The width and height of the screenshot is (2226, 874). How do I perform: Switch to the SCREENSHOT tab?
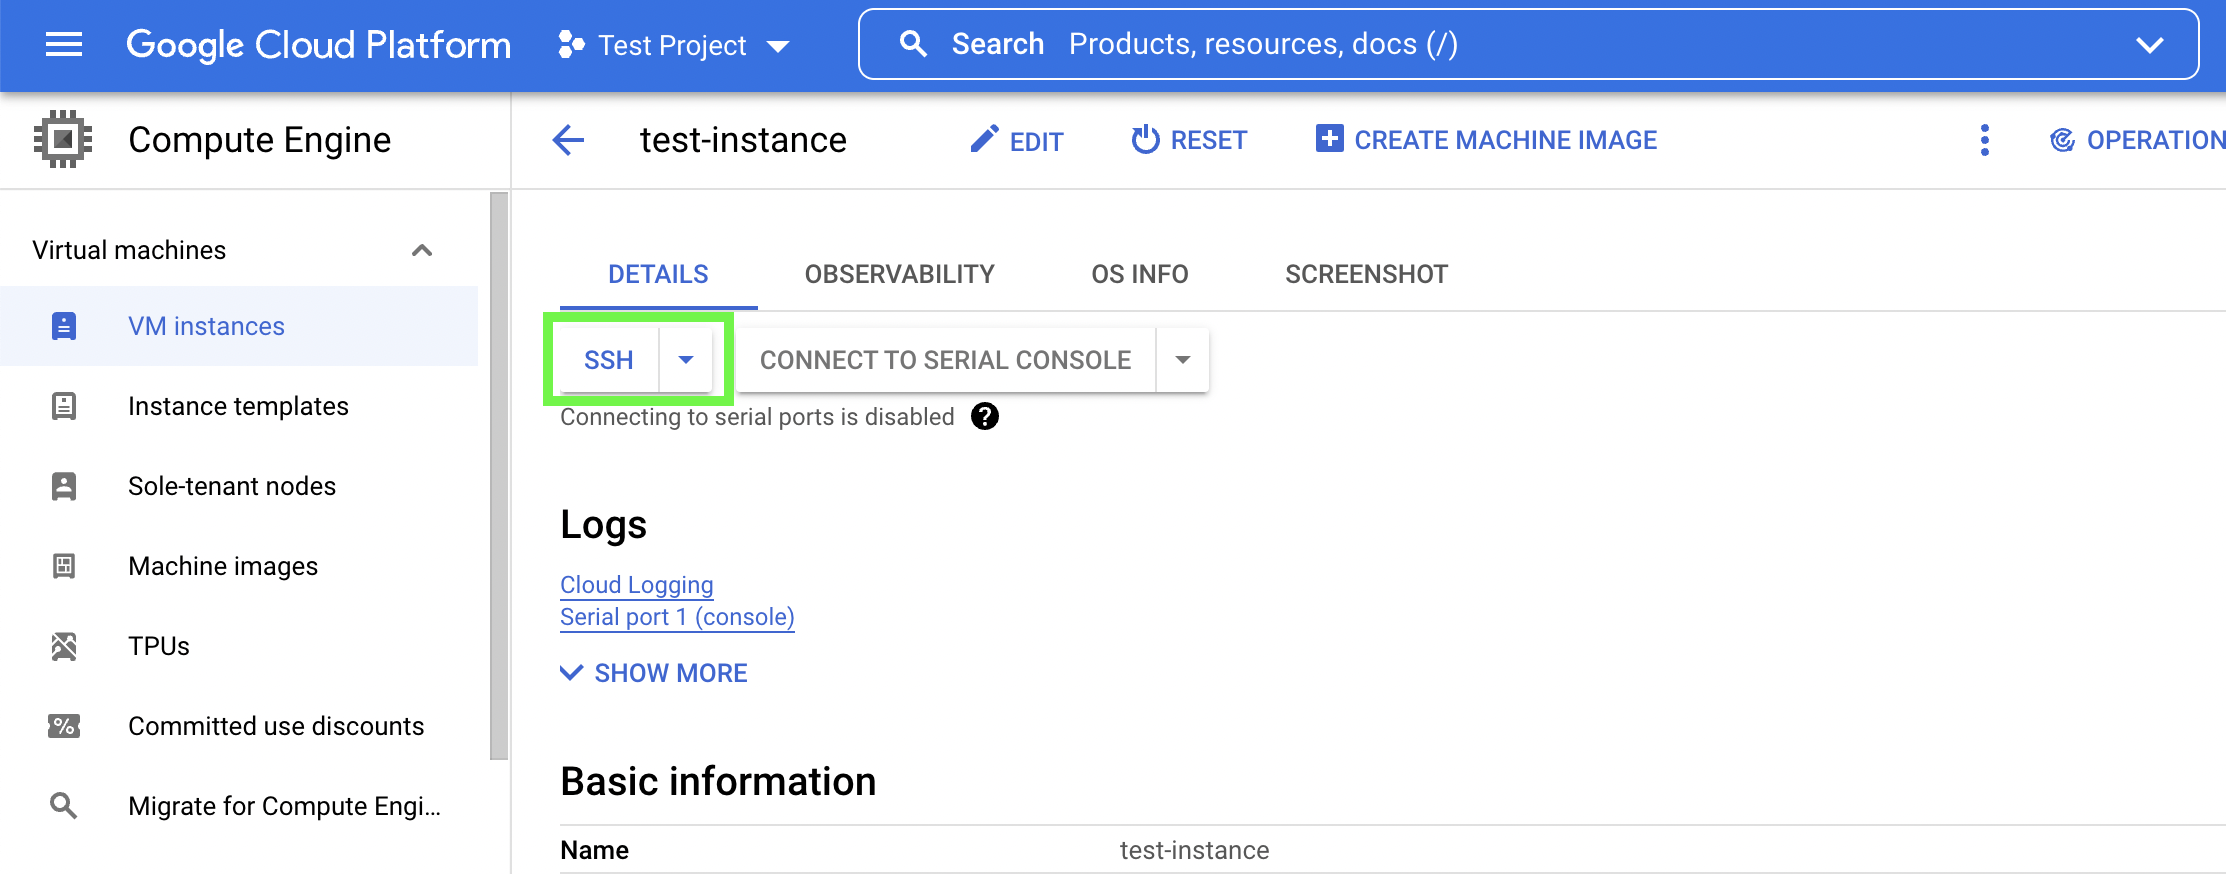(1366, 274)
